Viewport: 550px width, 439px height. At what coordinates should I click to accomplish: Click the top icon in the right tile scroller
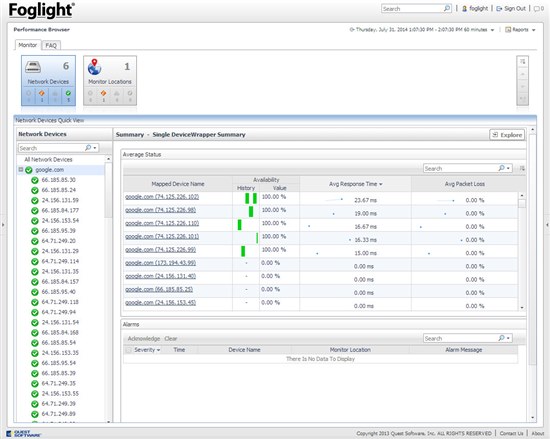pyautogui.click(x=523, y=62)
